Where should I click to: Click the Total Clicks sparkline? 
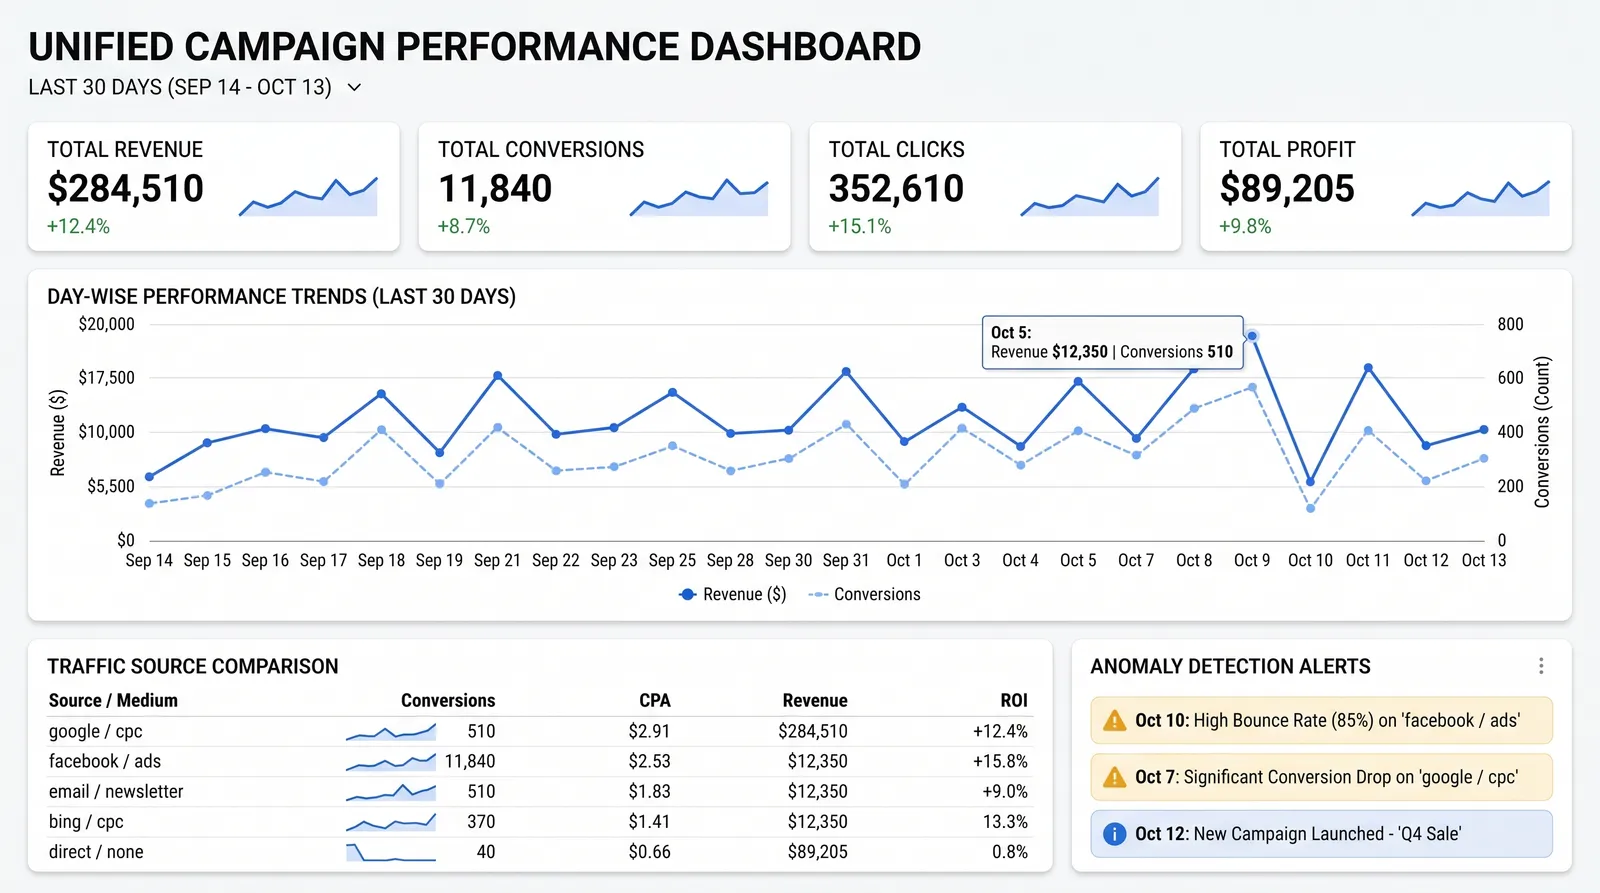pos(1090,197)
